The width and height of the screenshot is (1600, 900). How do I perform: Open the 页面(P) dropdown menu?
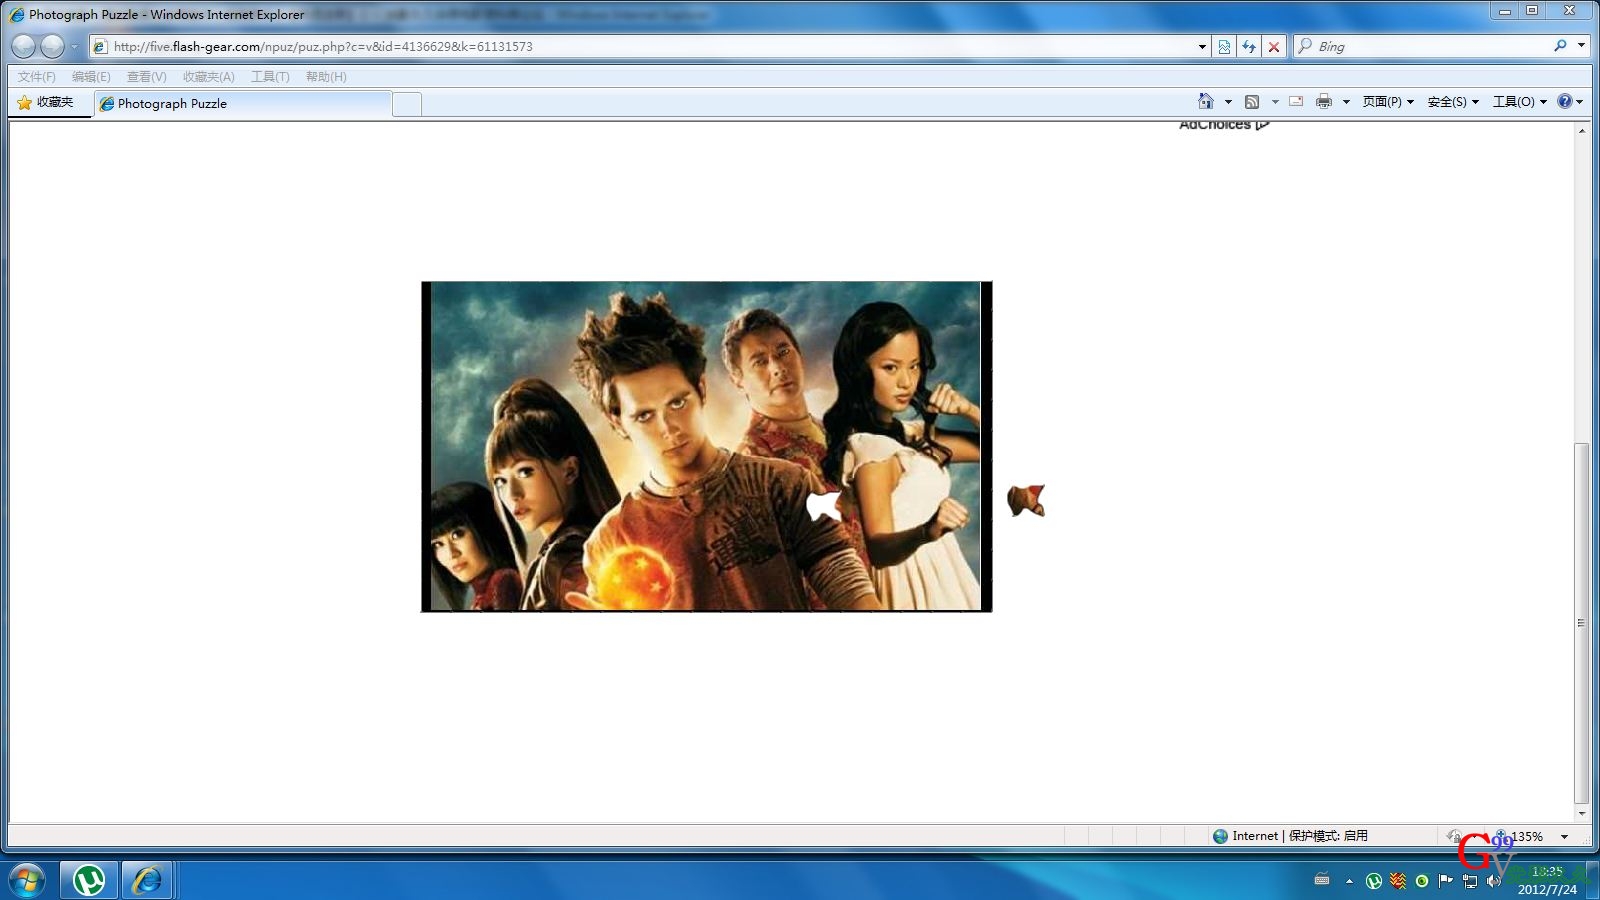1387,102
